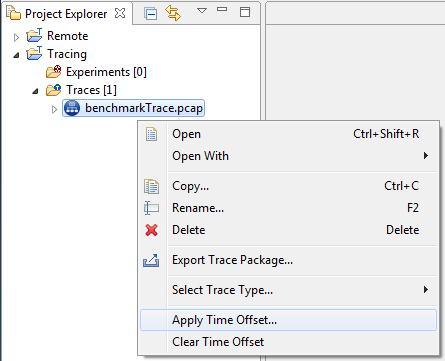Toggle Link with Editor arrows icon
Viewport: 445px width, 361px height.
point(173,13)
